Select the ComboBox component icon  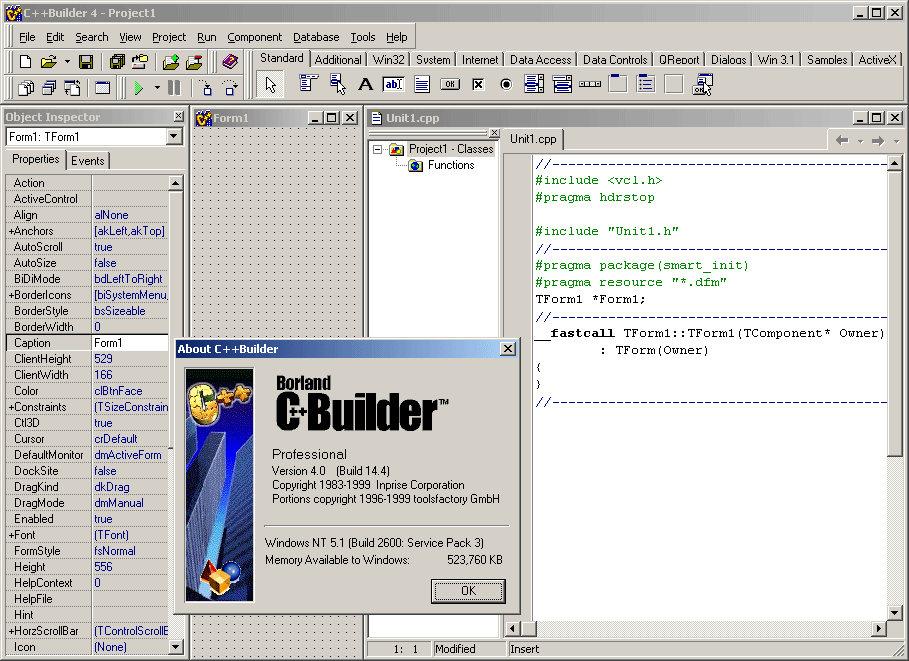[x=562, y=84]
